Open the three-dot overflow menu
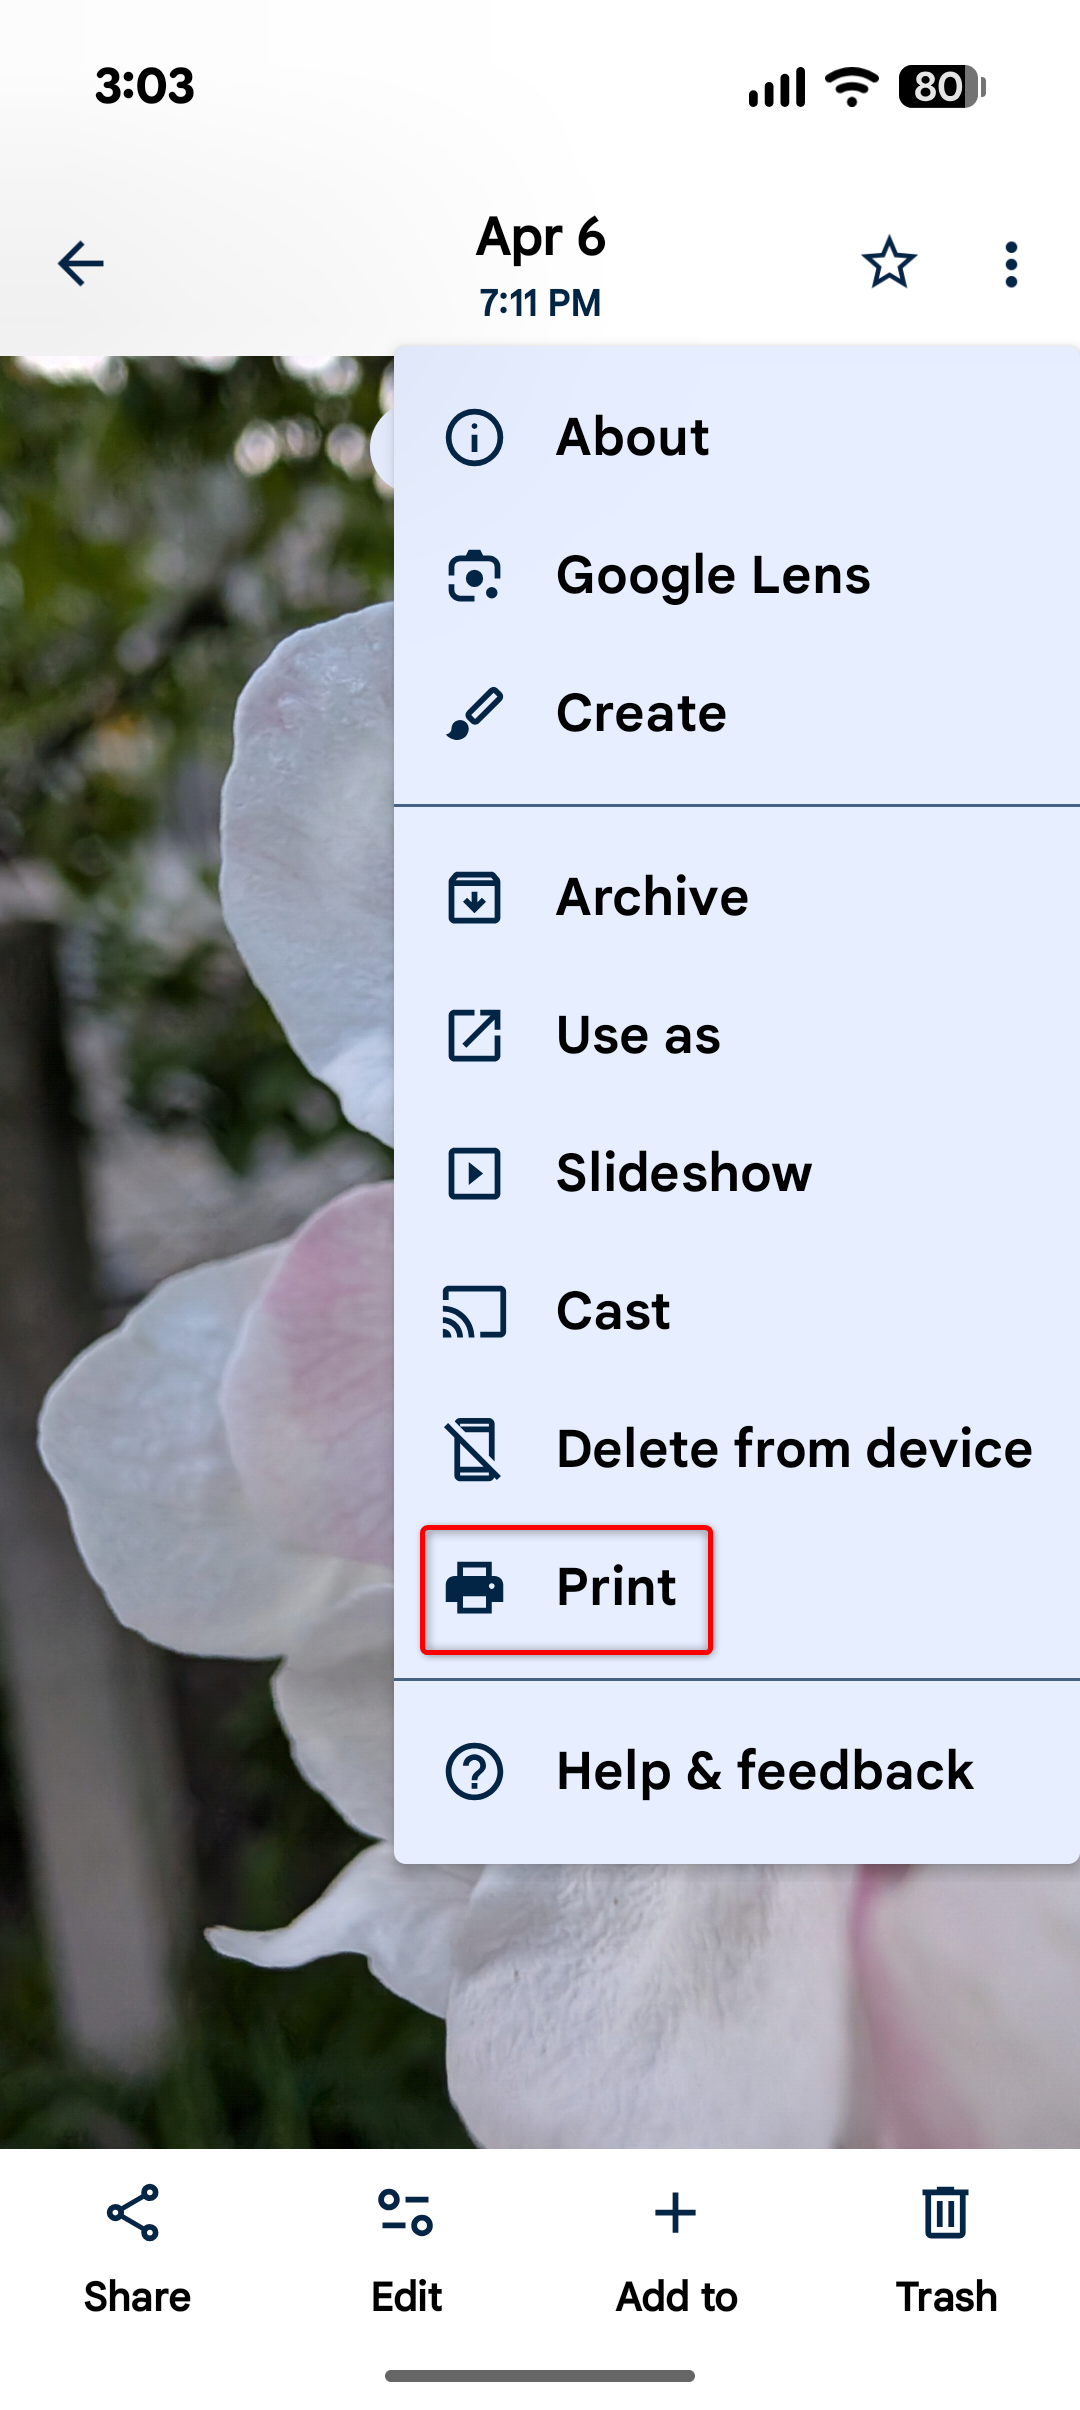This screenshot has width=1080, height=2410. click(1011, 264)
